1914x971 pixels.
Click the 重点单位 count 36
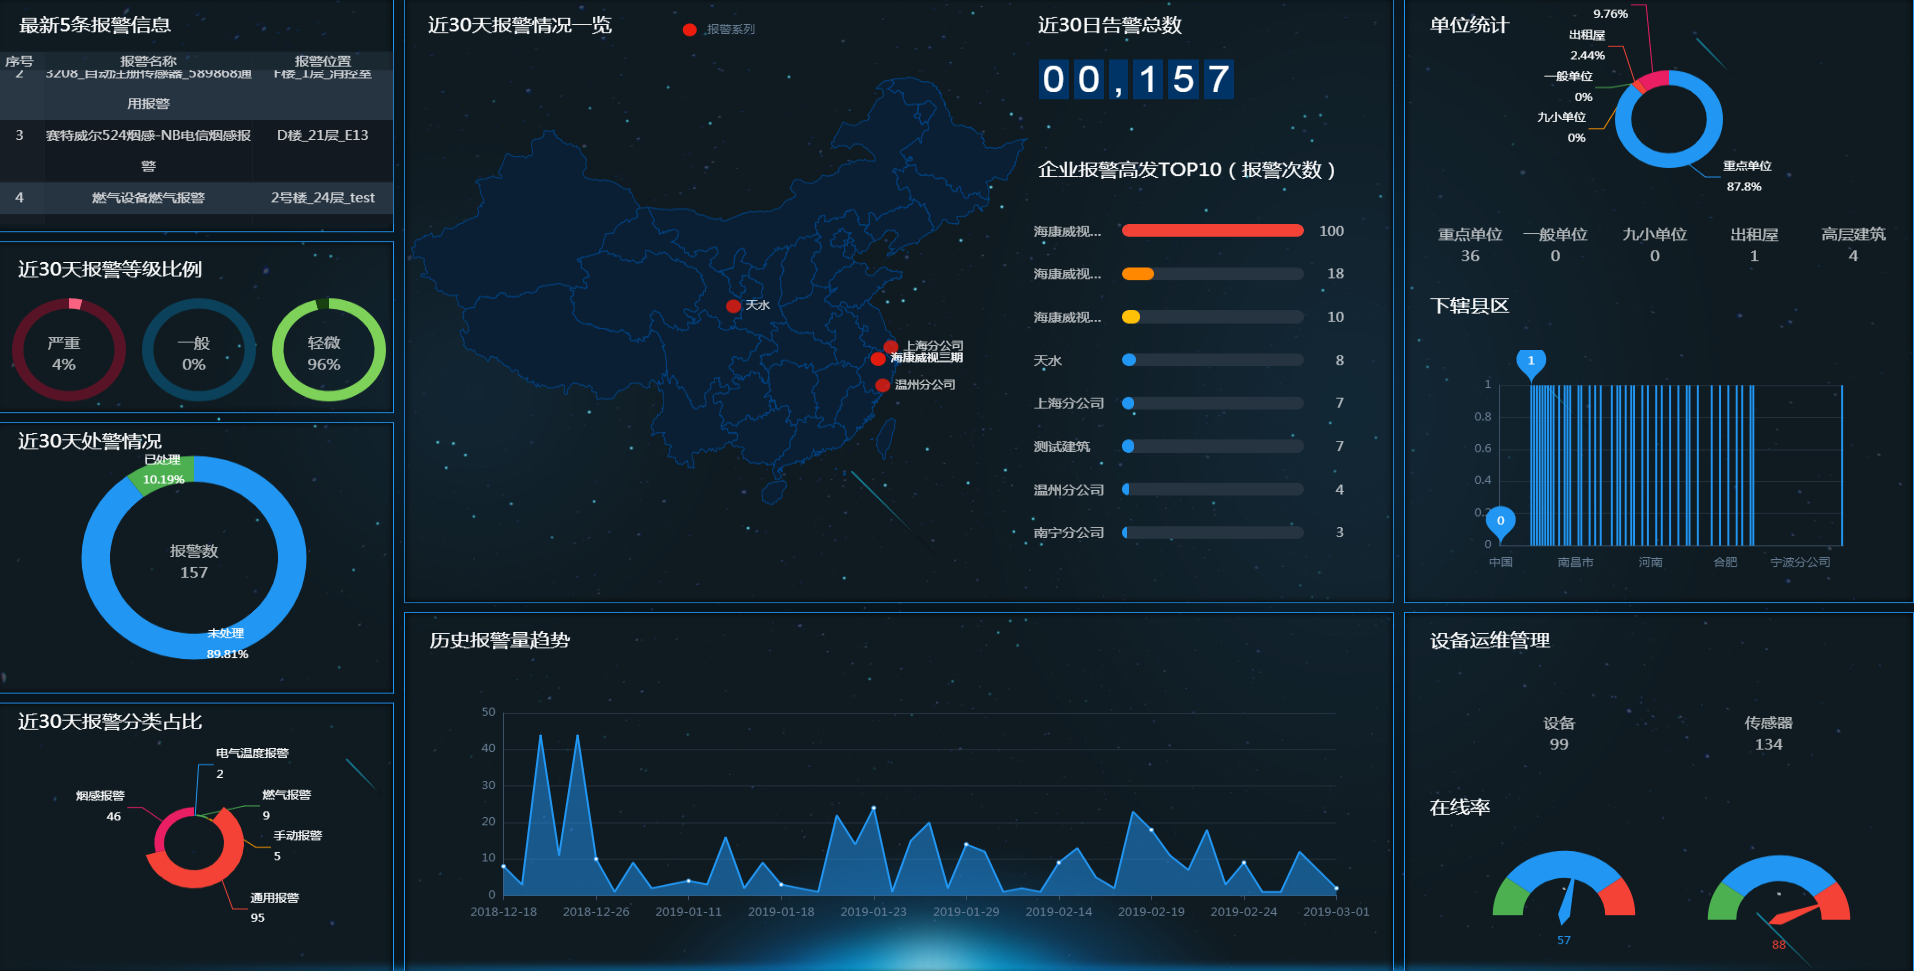click(x=1469, y=256)
